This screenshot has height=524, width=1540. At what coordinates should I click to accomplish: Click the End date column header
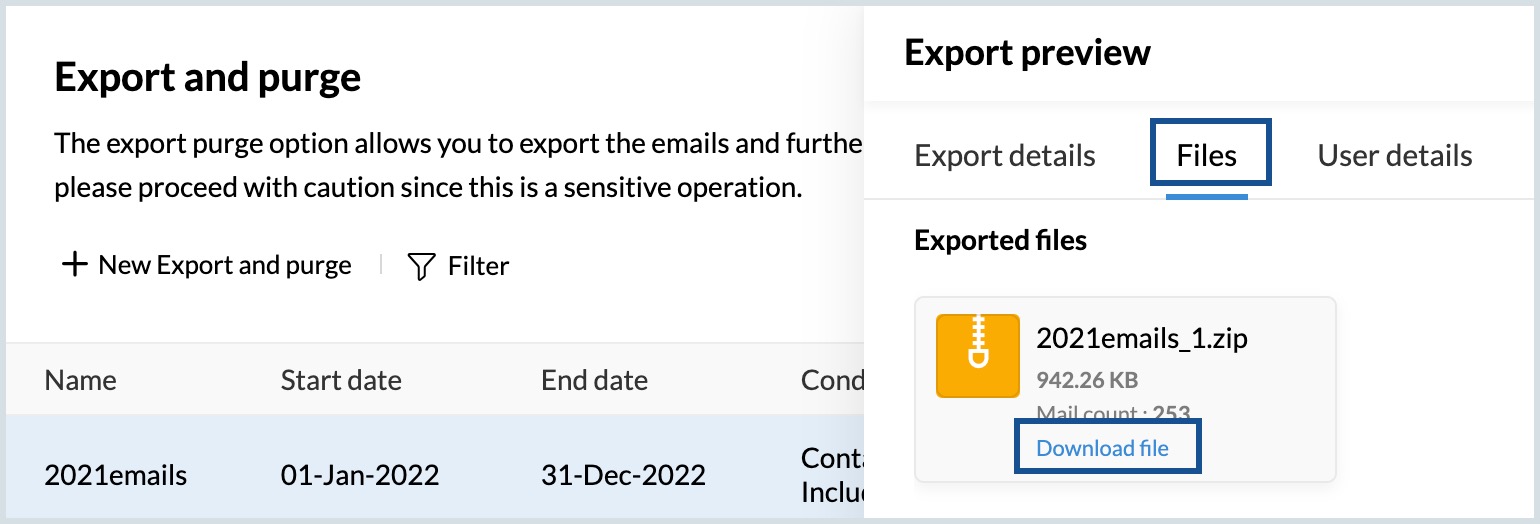pyautogui.click(x=594, y=380)
